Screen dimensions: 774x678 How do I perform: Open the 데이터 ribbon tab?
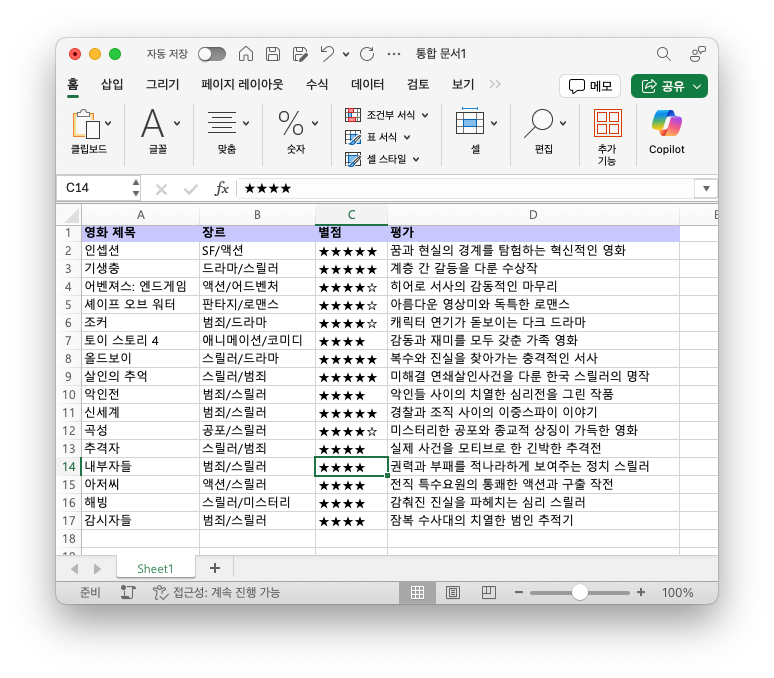(368, 85)
